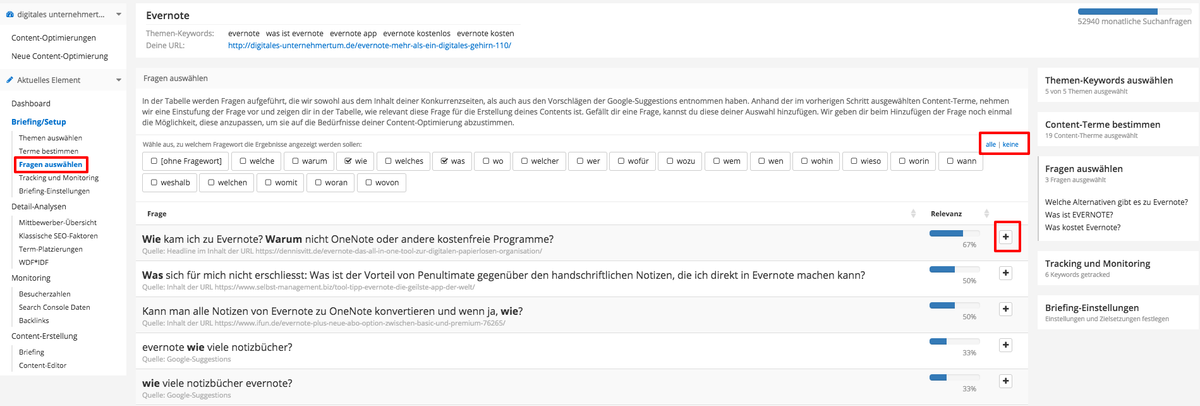Select all question words with 'alle'
Image resolution: width=1200 pixels, height=406 pixels.
991,145
